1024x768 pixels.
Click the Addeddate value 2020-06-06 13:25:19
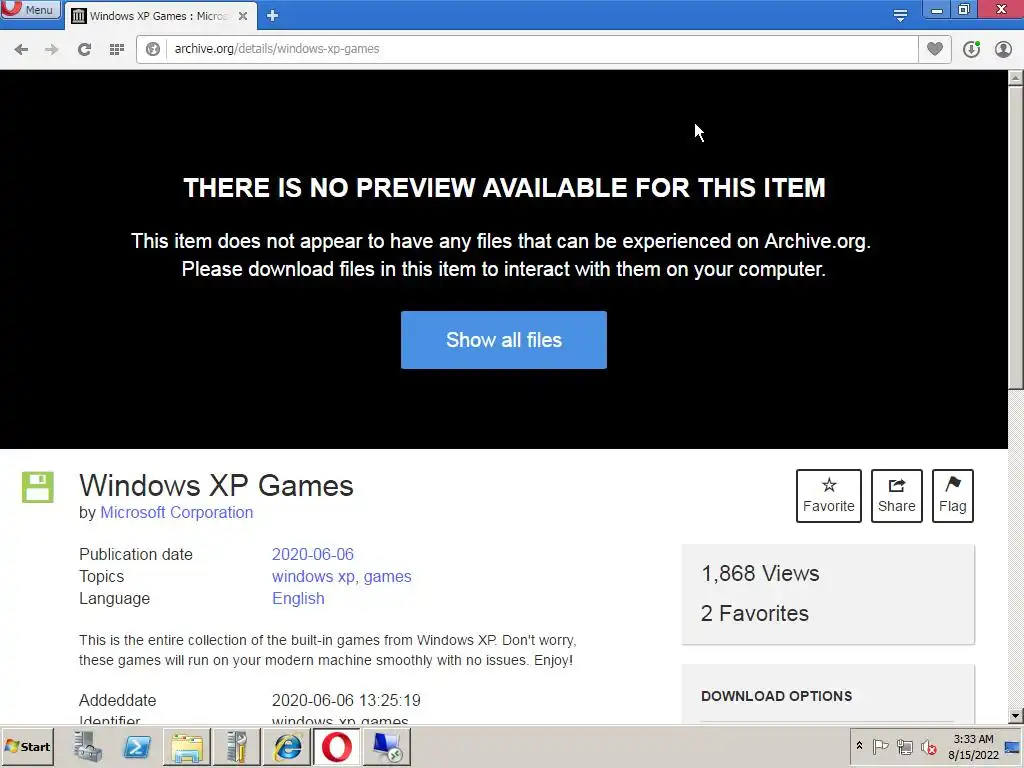[x=346, y=701]
